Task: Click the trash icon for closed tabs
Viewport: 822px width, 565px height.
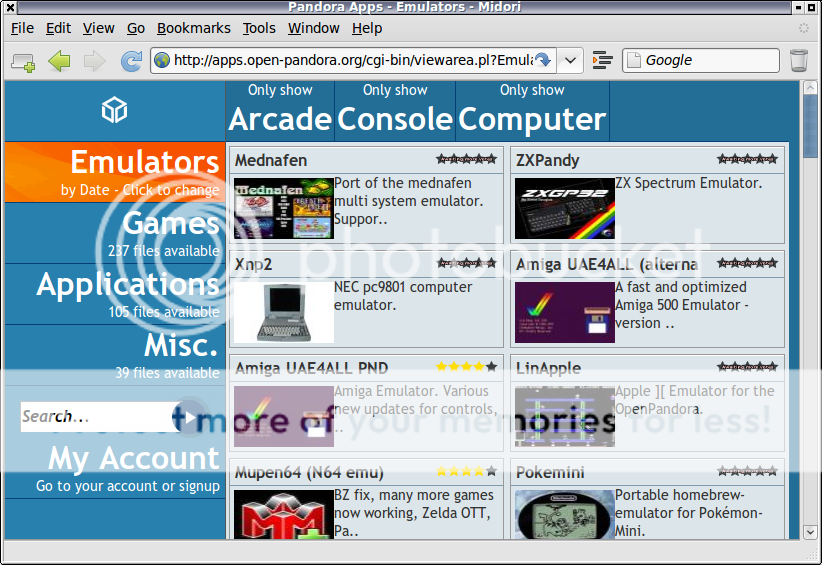Action: (798, 61)
